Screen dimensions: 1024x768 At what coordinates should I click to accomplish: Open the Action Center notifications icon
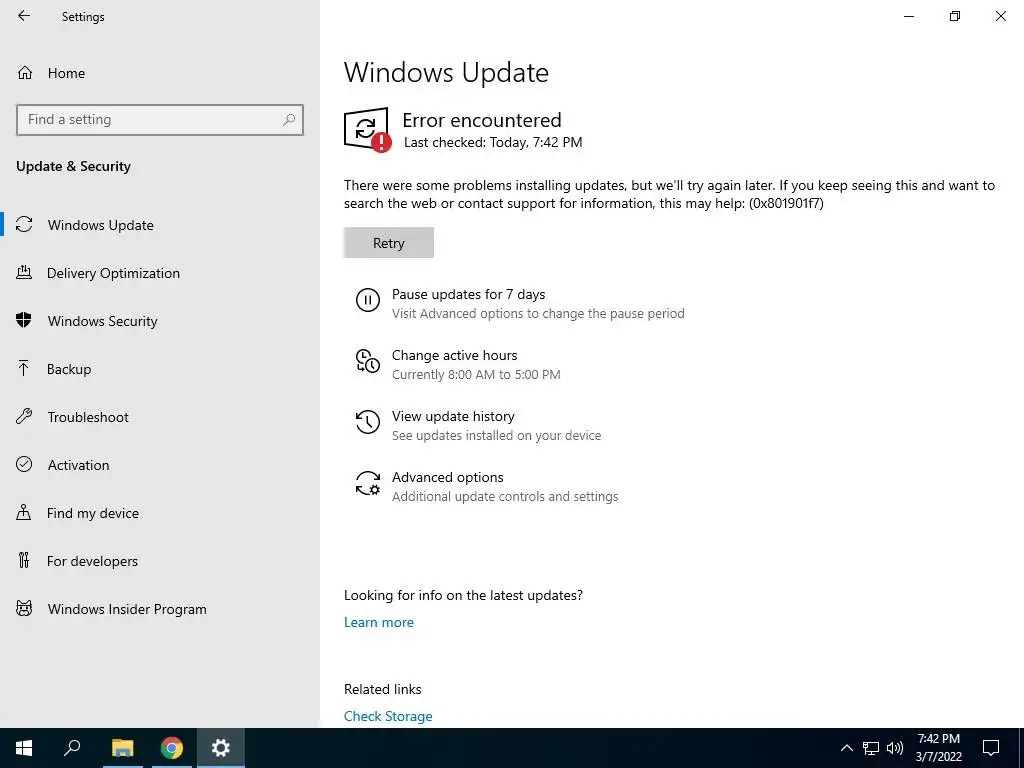point(991,748)
